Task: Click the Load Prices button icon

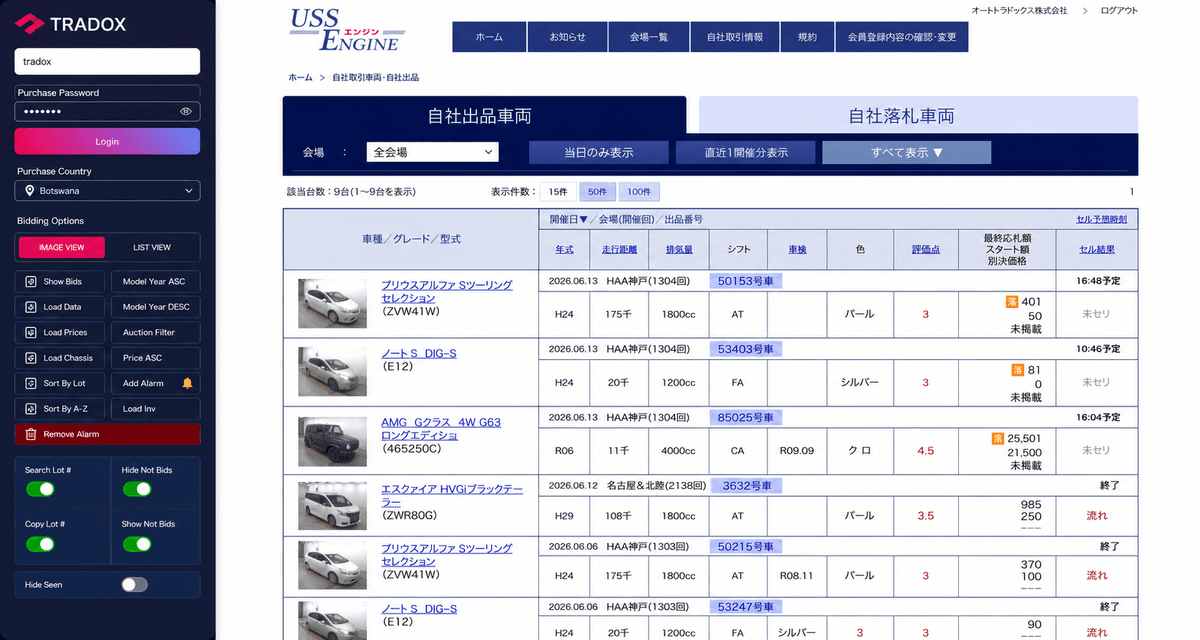Action: (31, 332)
